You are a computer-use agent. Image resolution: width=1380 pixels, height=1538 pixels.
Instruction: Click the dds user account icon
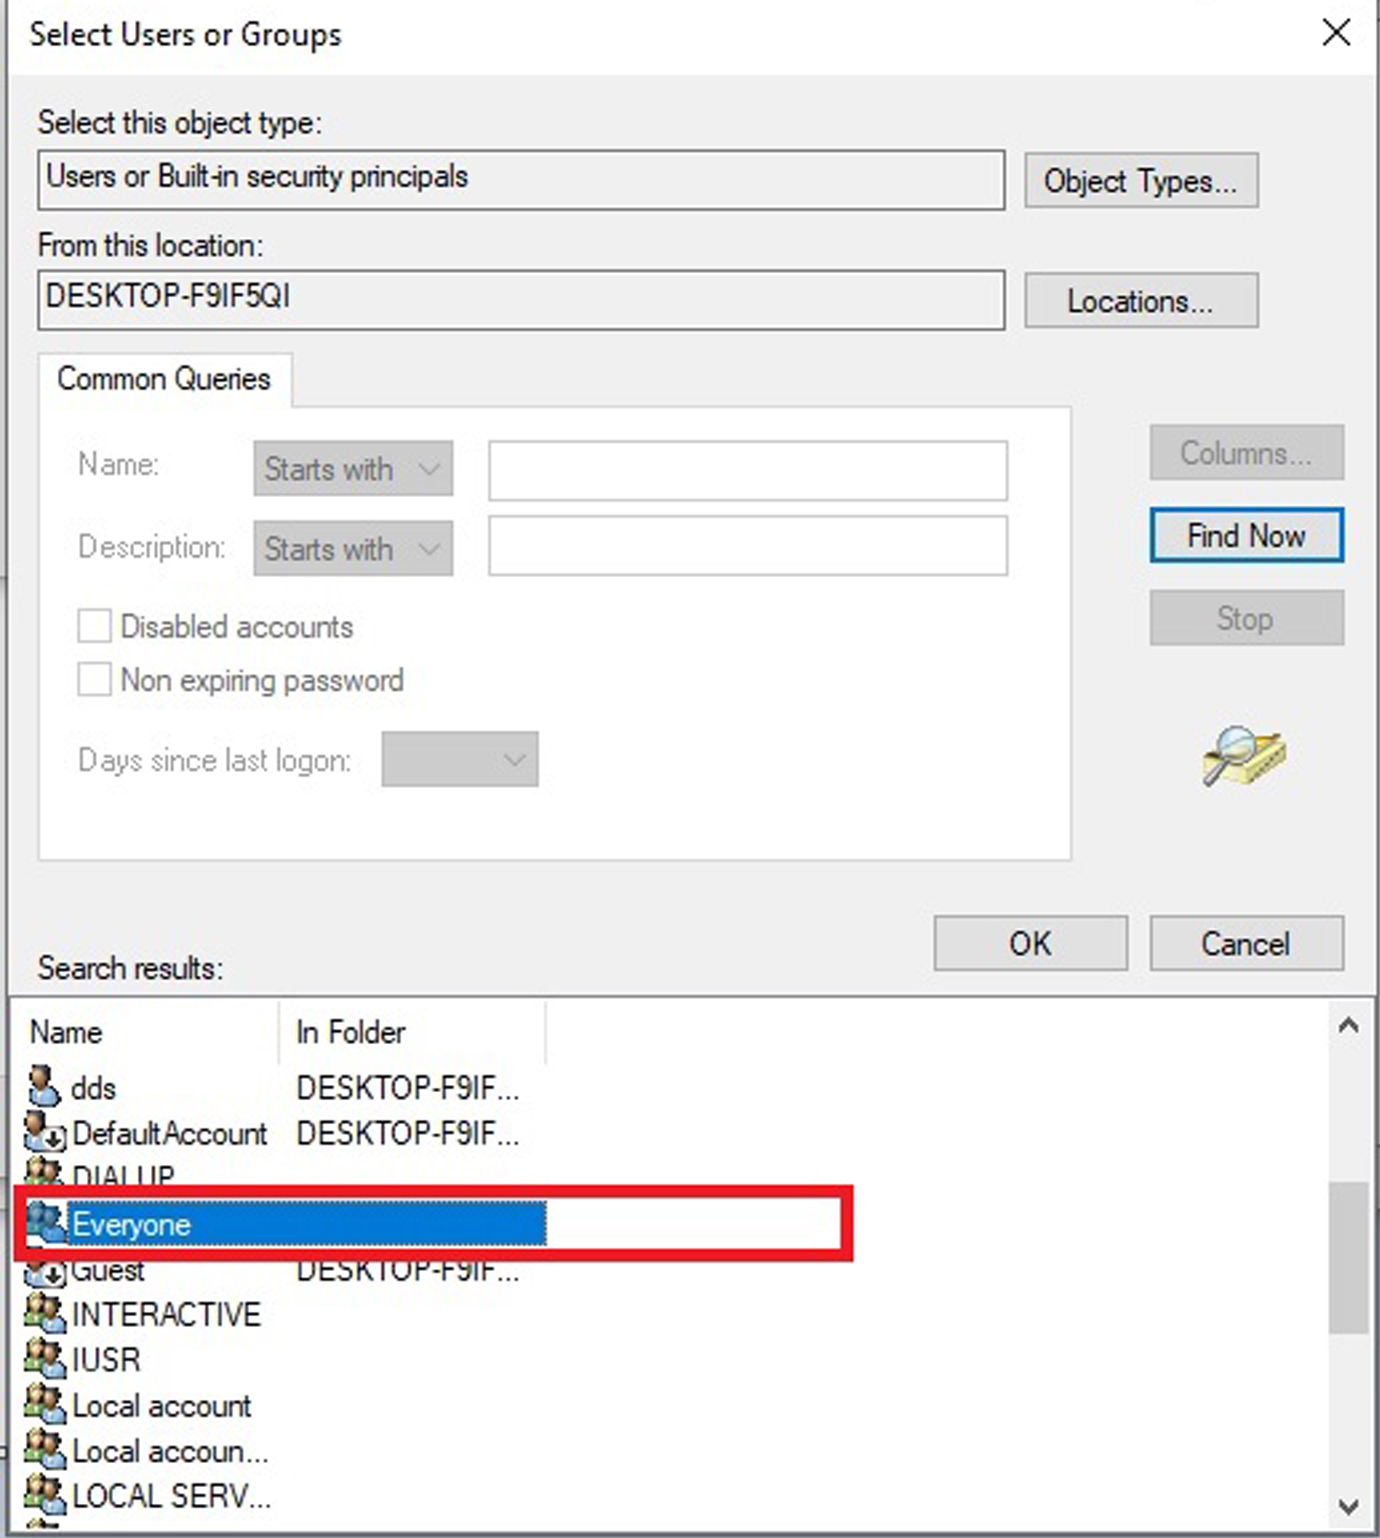tap(44, 1086)
